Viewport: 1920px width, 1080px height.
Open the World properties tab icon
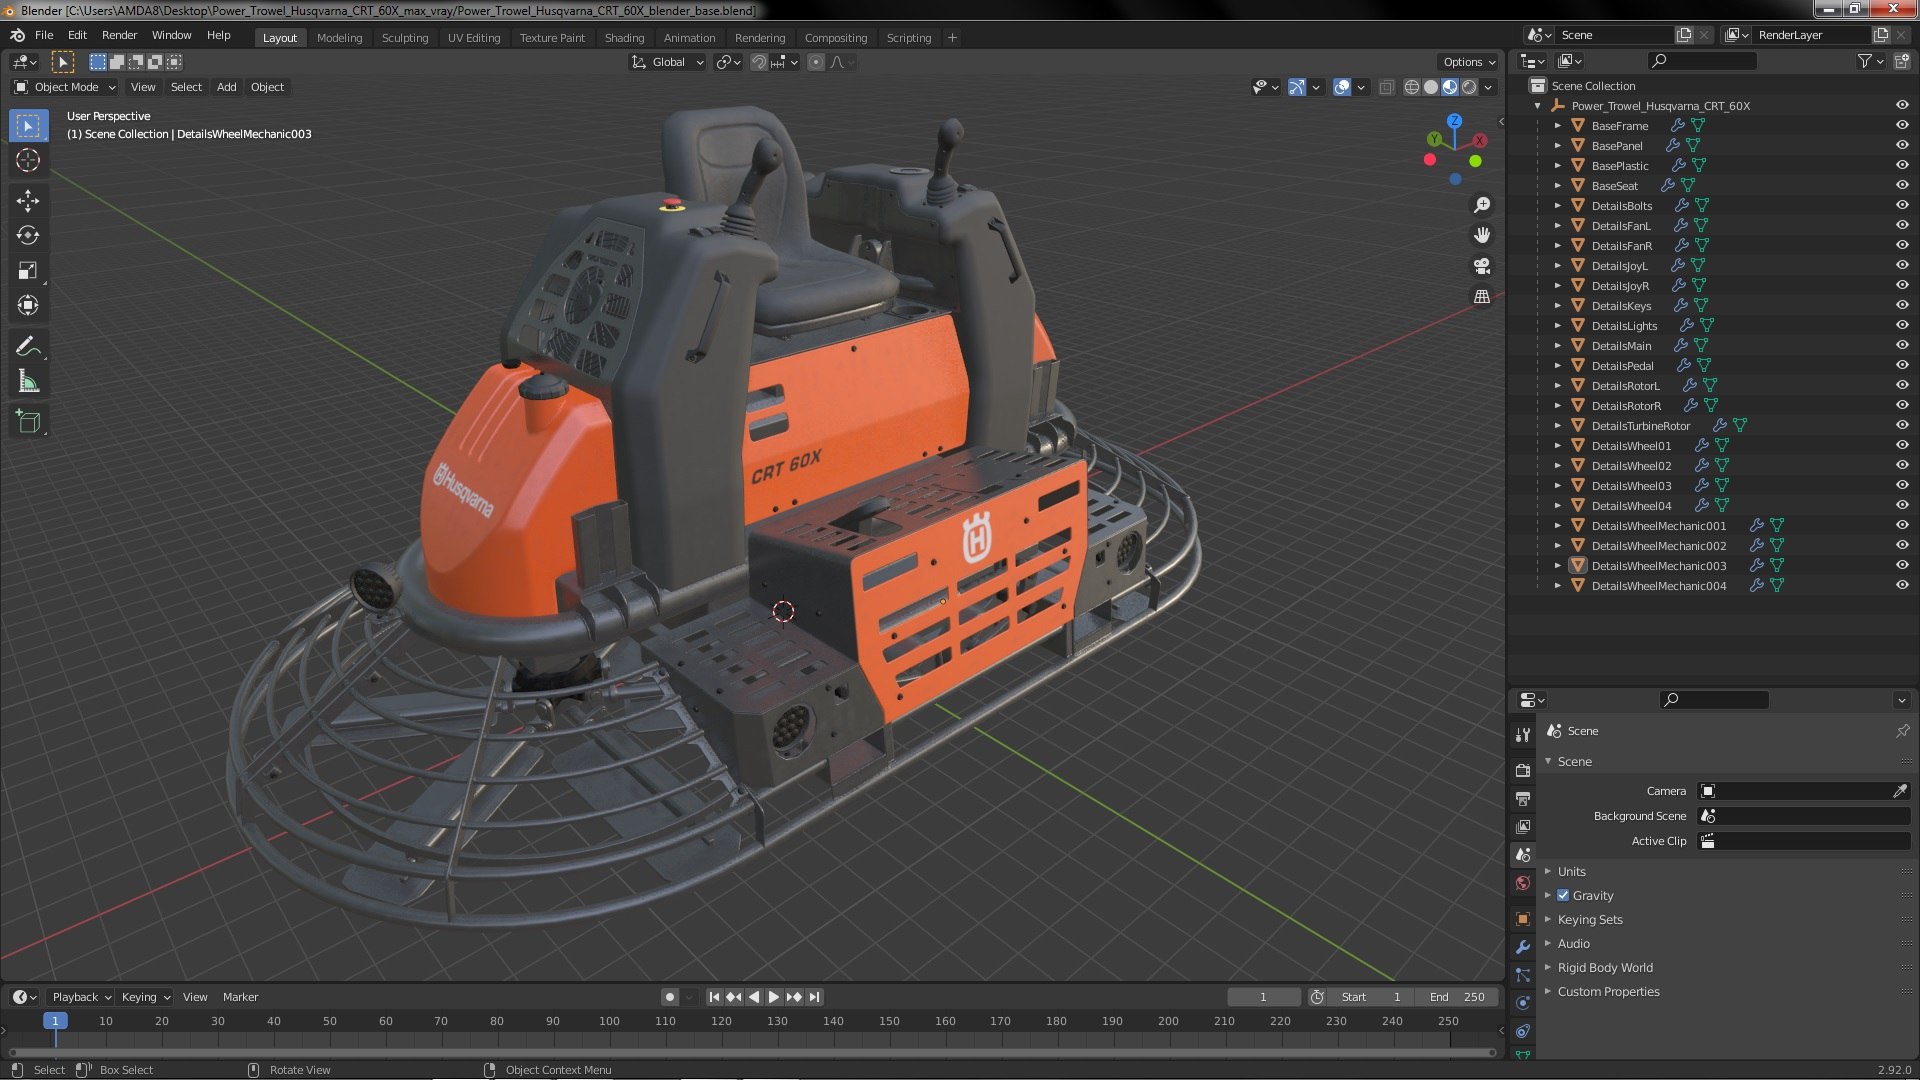click(x=1523, y=883)
